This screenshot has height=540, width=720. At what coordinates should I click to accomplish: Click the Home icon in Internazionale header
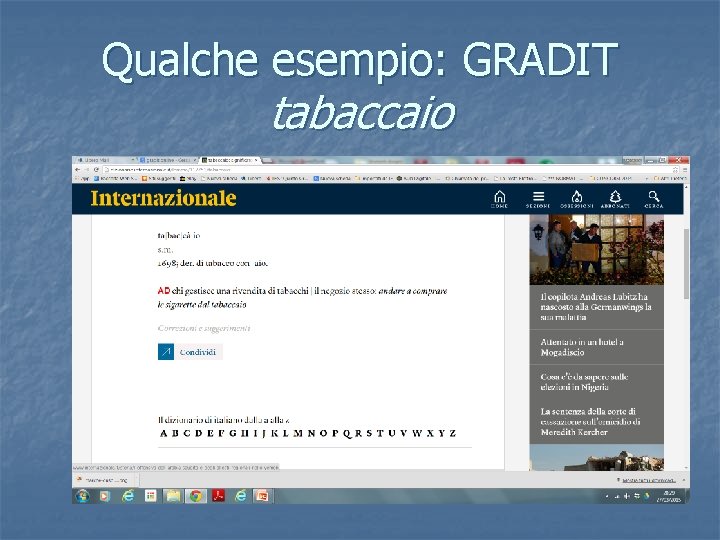tap(500, 197)
